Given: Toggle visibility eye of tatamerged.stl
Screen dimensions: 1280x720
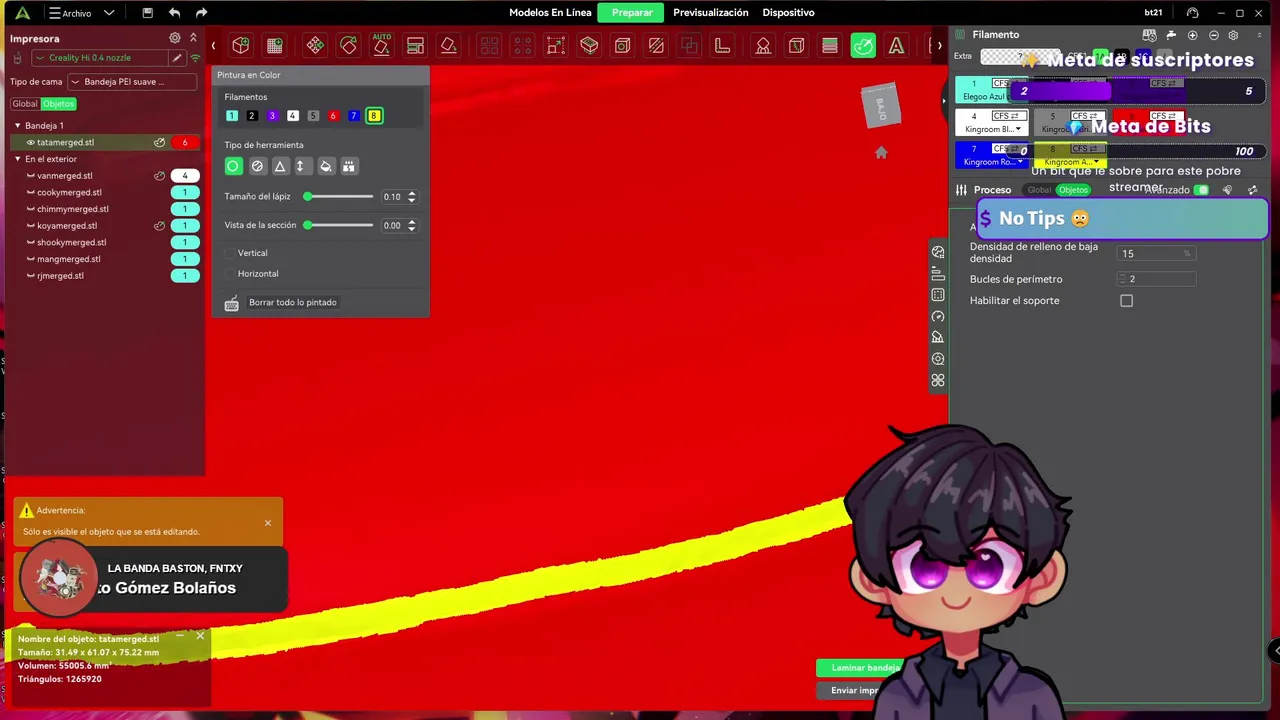Looking at the screenshot, I should point(30,143).
